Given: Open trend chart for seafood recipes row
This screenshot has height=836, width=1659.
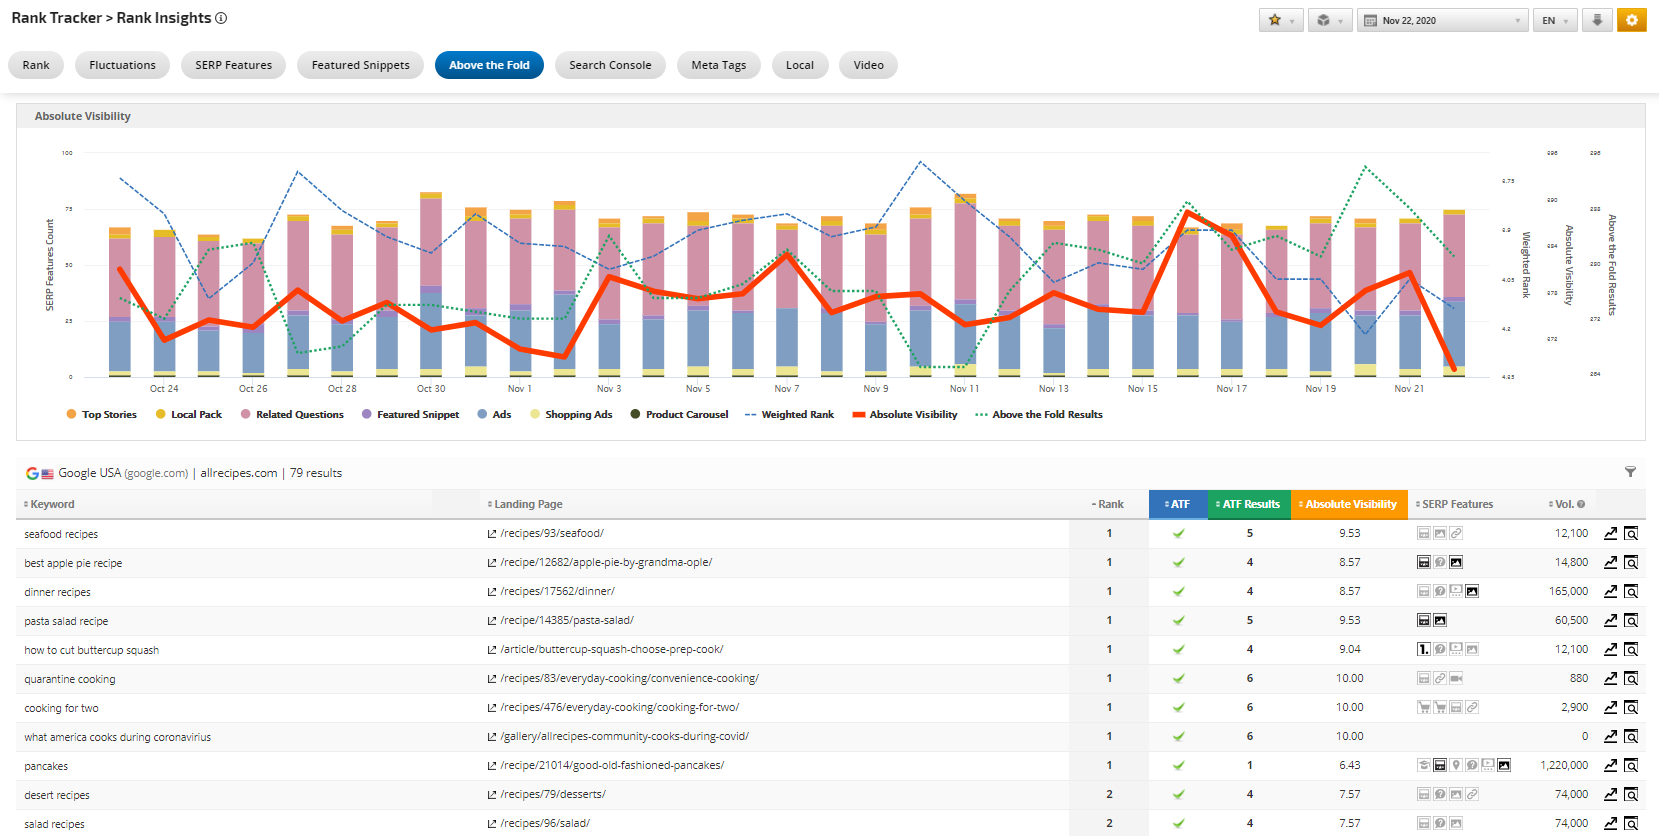Looking at the screenshot, I should point(1610,534).
